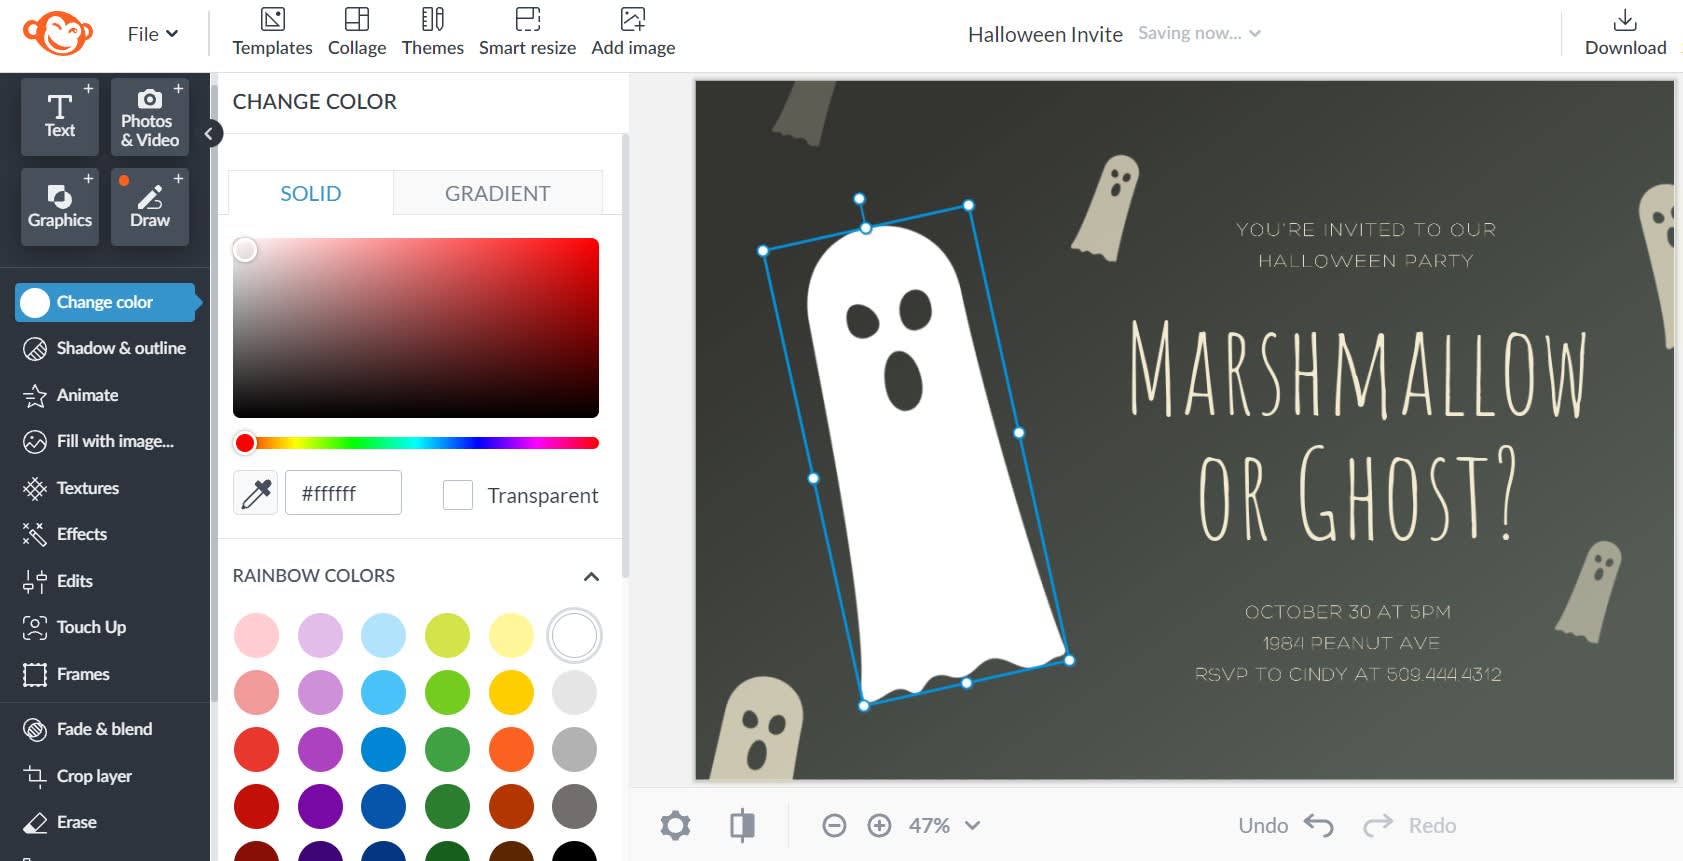Screen dimensions: 1683x861
Task: Collapse the side panel with chevron arrow
Action: coord(209,133)
